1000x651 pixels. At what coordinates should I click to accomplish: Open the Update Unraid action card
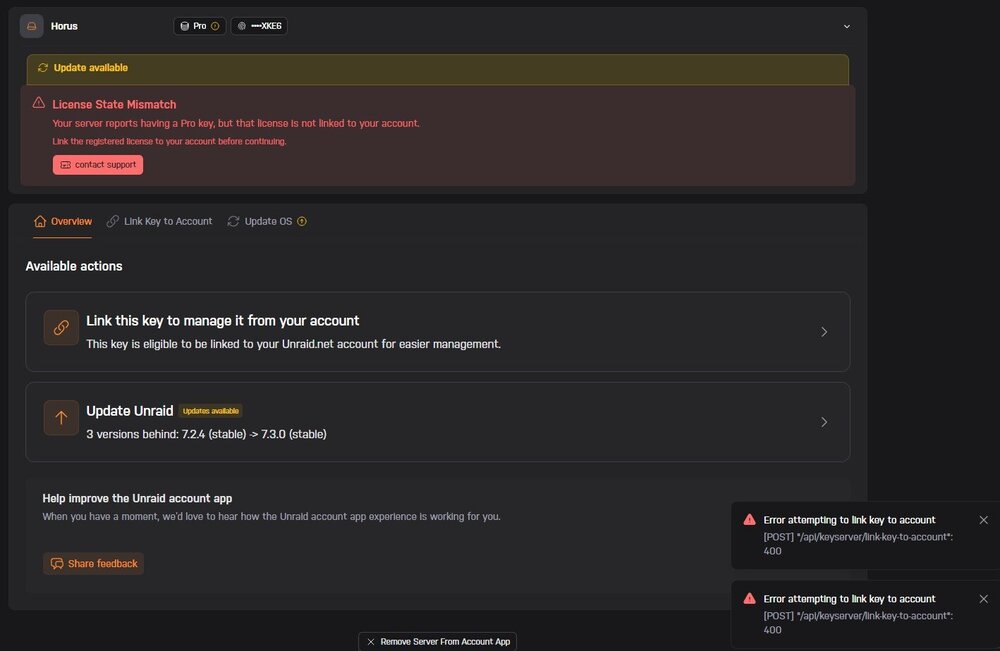pyautogui.click(x=438, y=422)
